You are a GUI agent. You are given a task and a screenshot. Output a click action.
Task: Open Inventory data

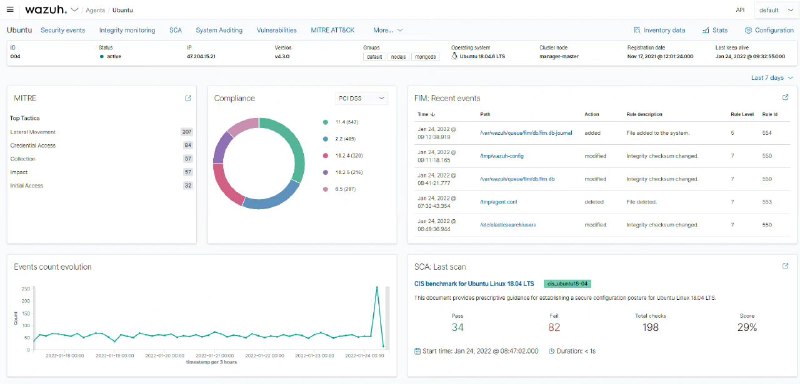pyautogui.click(x=659, y=31)
